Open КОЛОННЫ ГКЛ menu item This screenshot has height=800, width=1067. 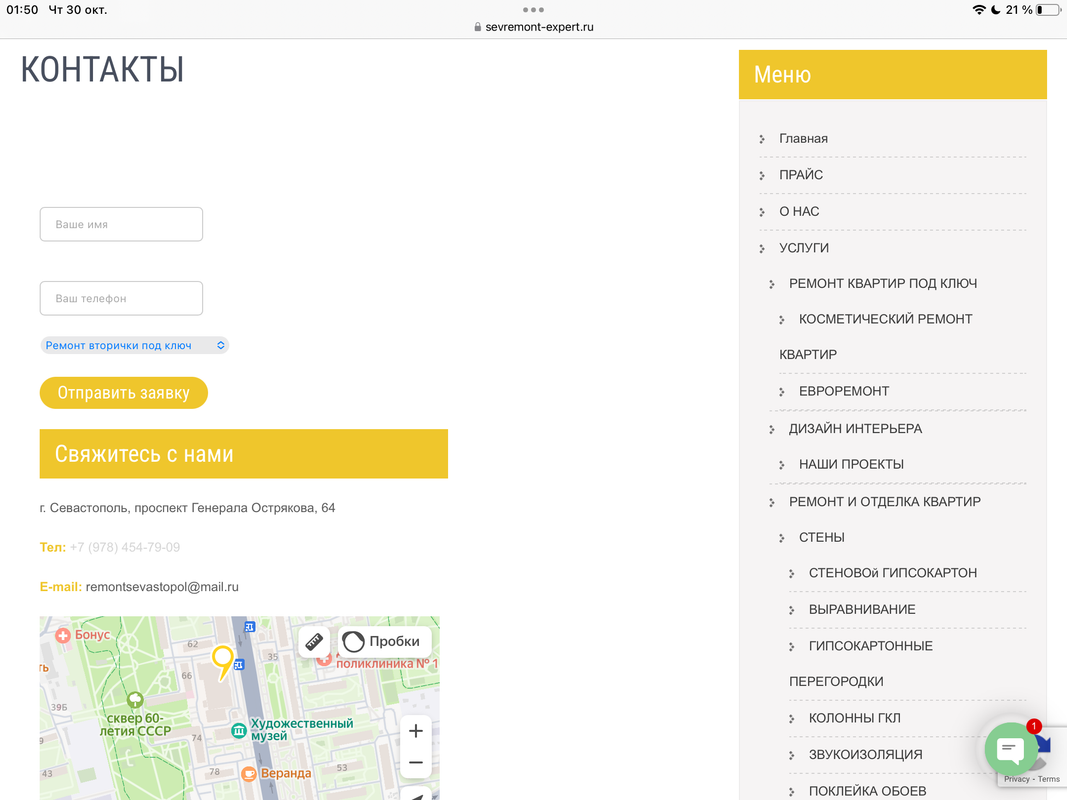click(855, 718)
